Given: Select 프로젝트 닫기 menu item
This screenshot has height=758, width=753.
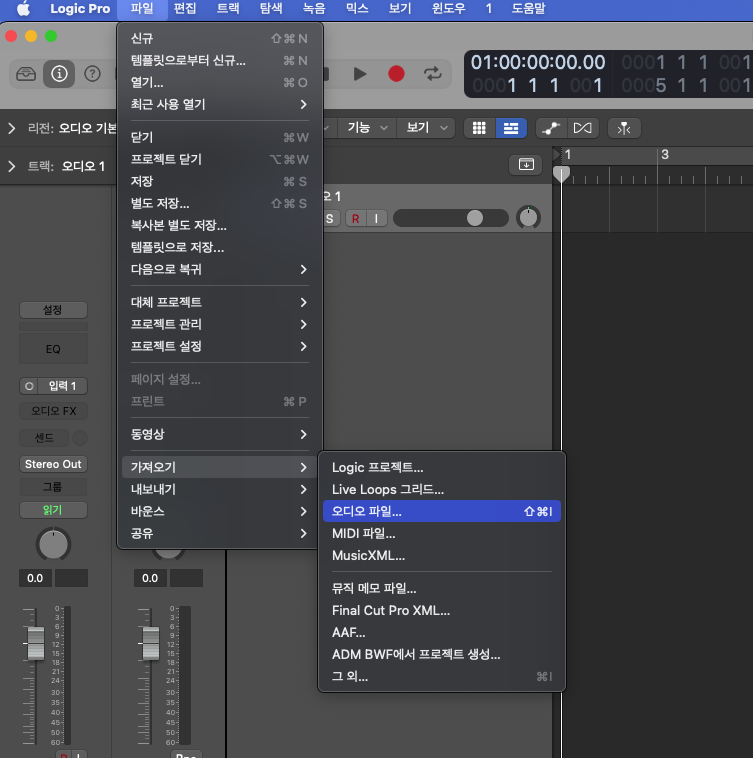Looking at the screenshot, I should pos(220,160).
